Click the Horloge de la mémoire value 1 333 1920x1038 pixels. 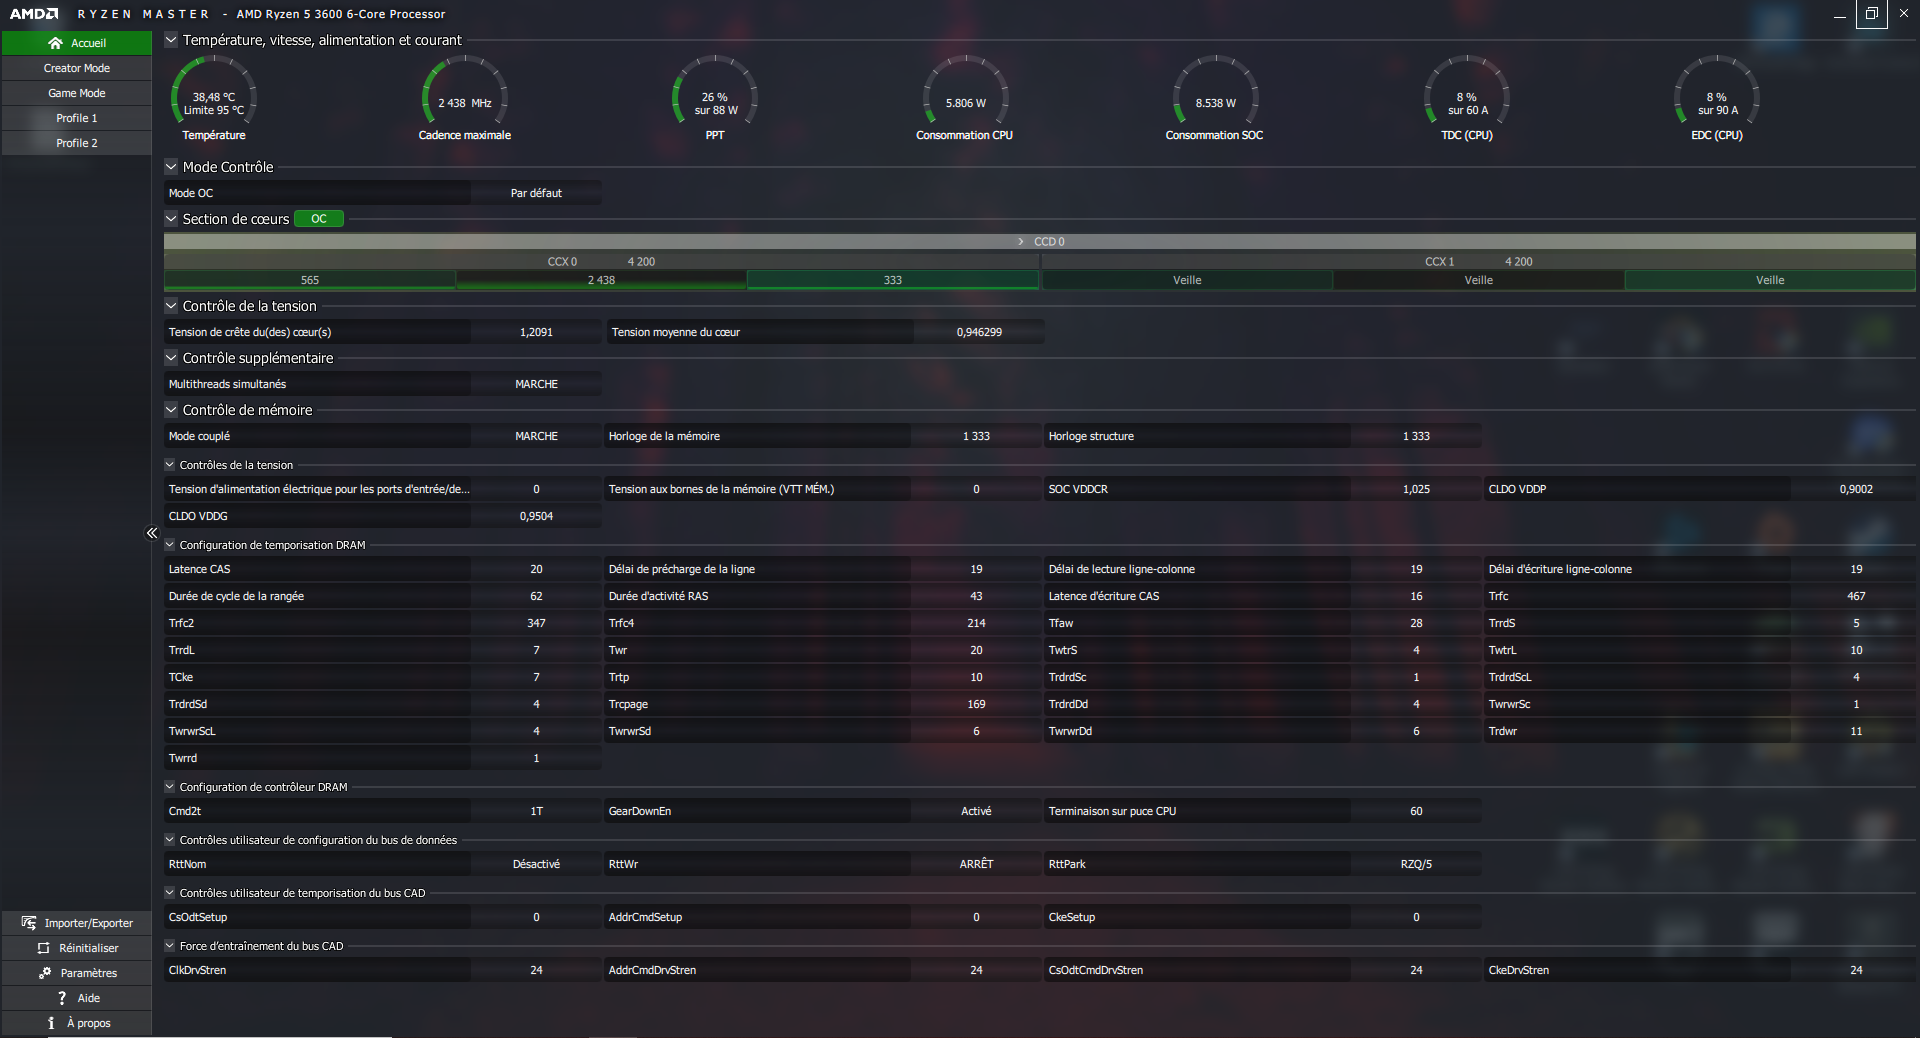tap(976, 436)
